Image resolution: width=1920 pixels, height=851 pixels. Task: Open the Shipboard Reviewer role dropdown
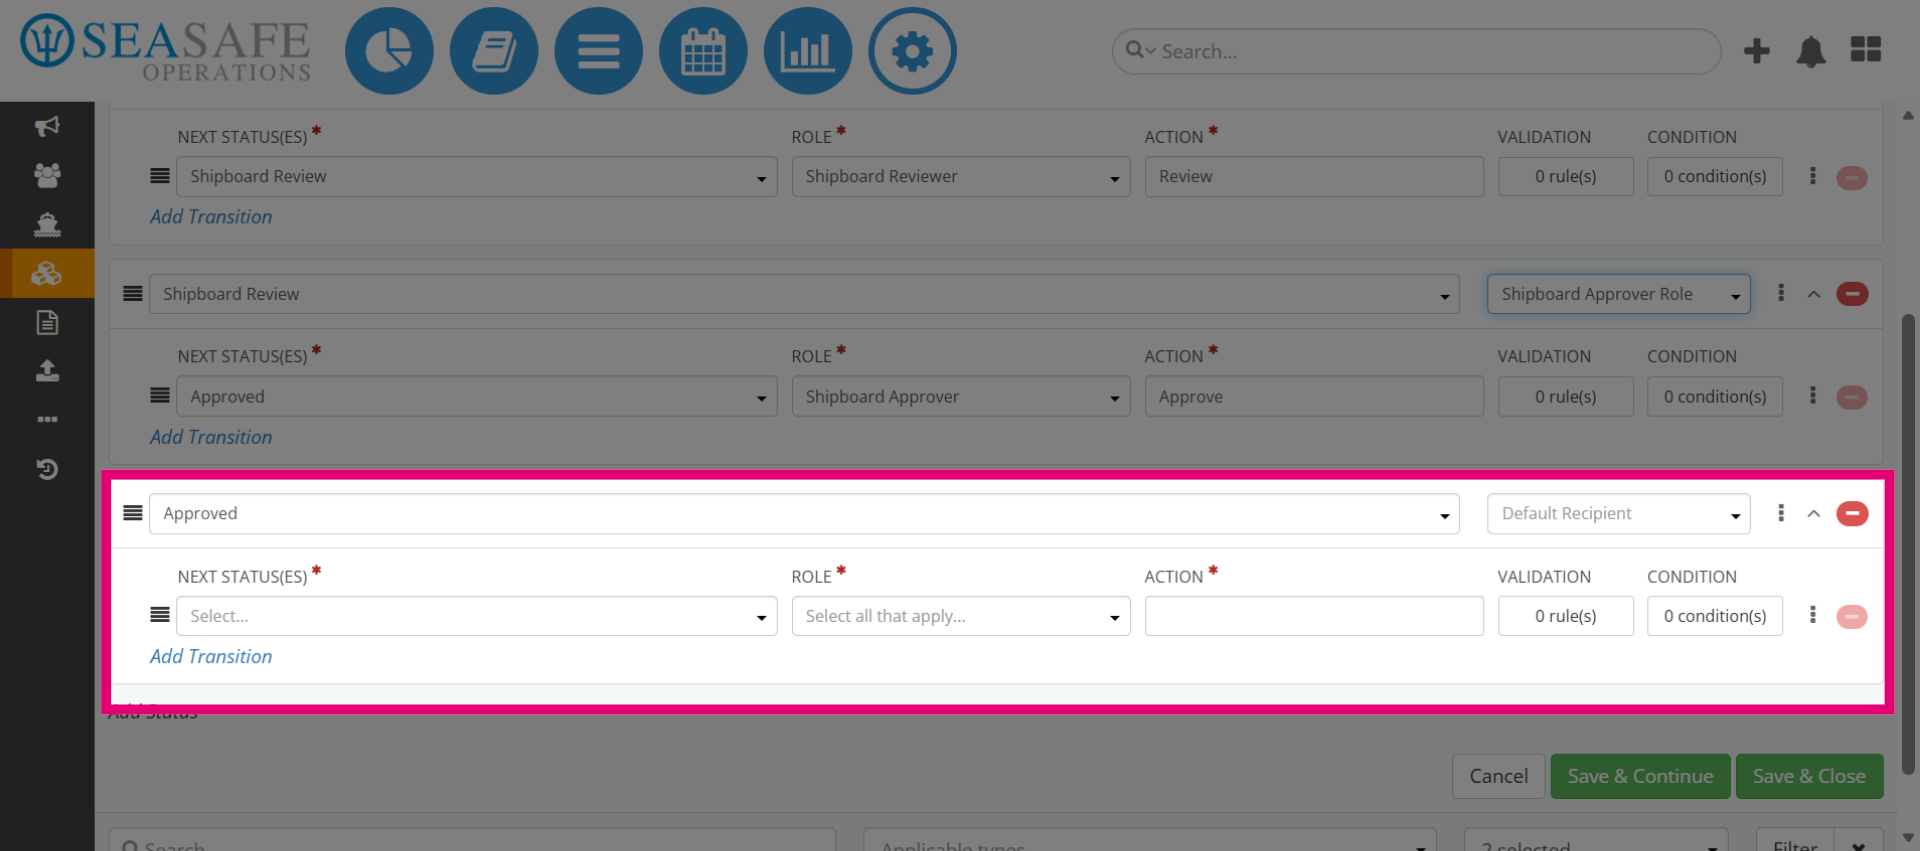961,176
